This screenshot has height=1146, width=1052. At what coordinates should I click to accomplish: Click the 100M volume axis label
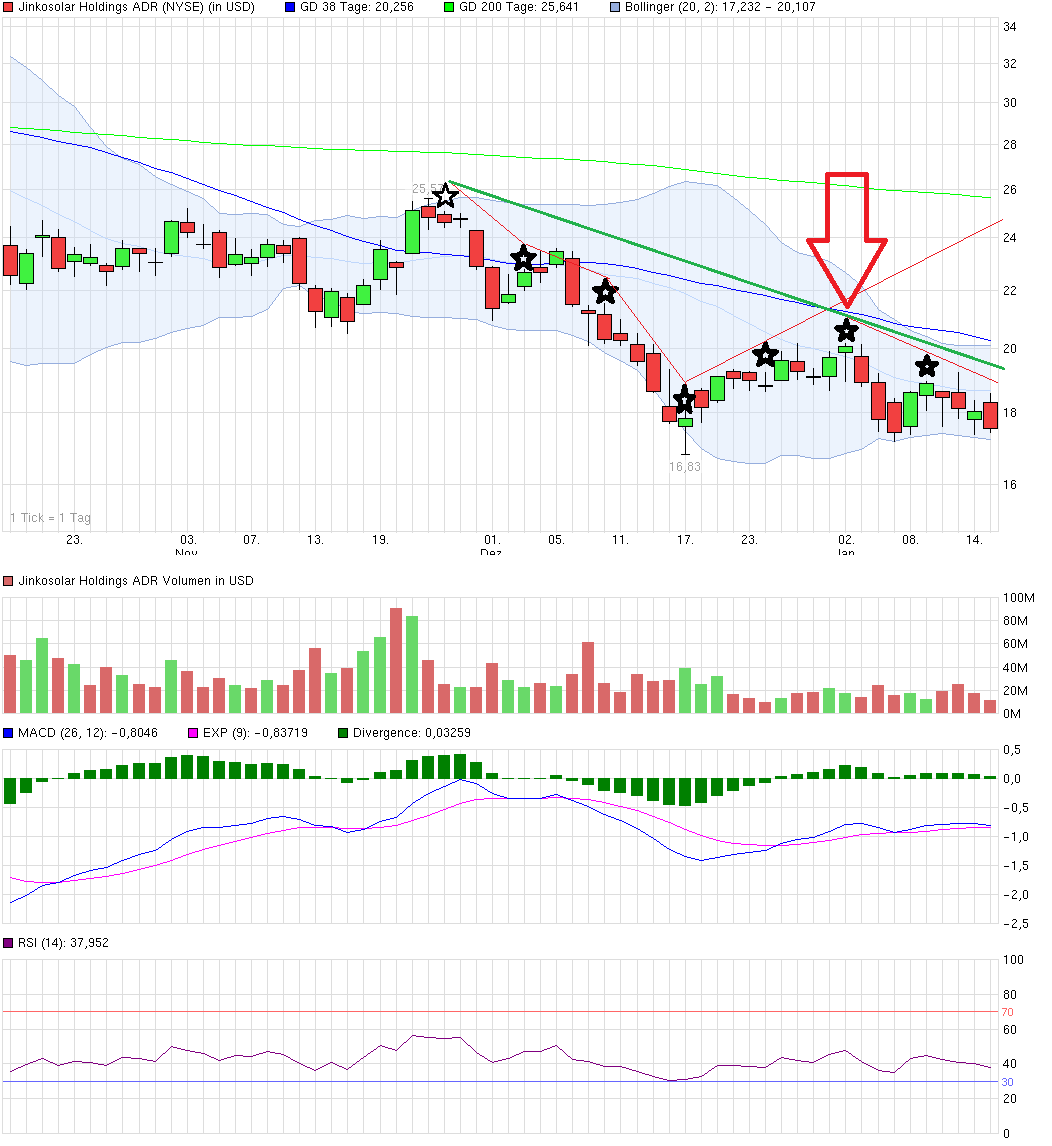pyautogui.click(x=1018, y=598)
